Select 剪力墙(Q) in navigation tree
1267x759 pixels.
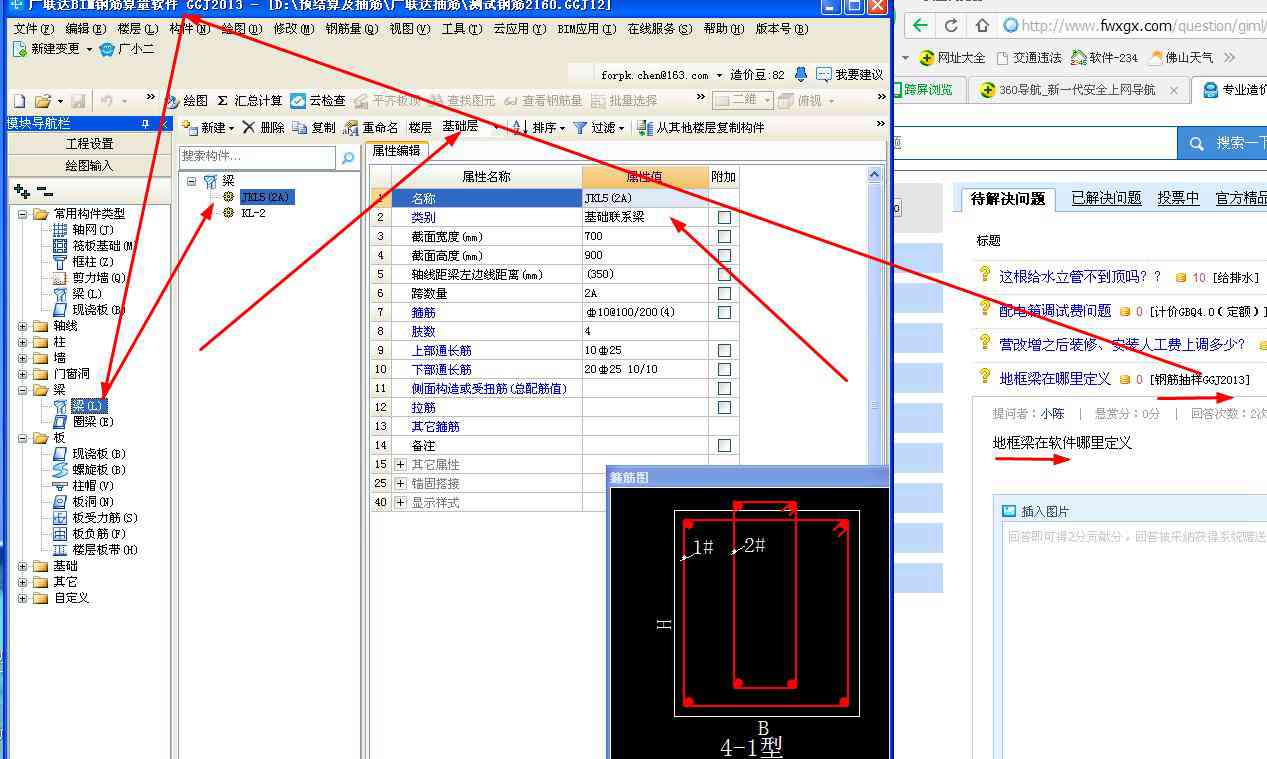click(x=89, y=278)
